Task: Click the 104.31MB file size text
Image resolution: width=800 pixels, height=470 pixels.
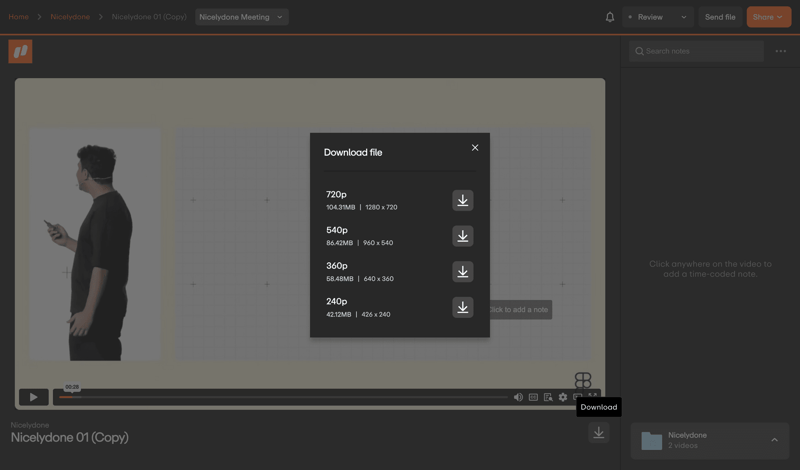Action: [x=340, y=207]
